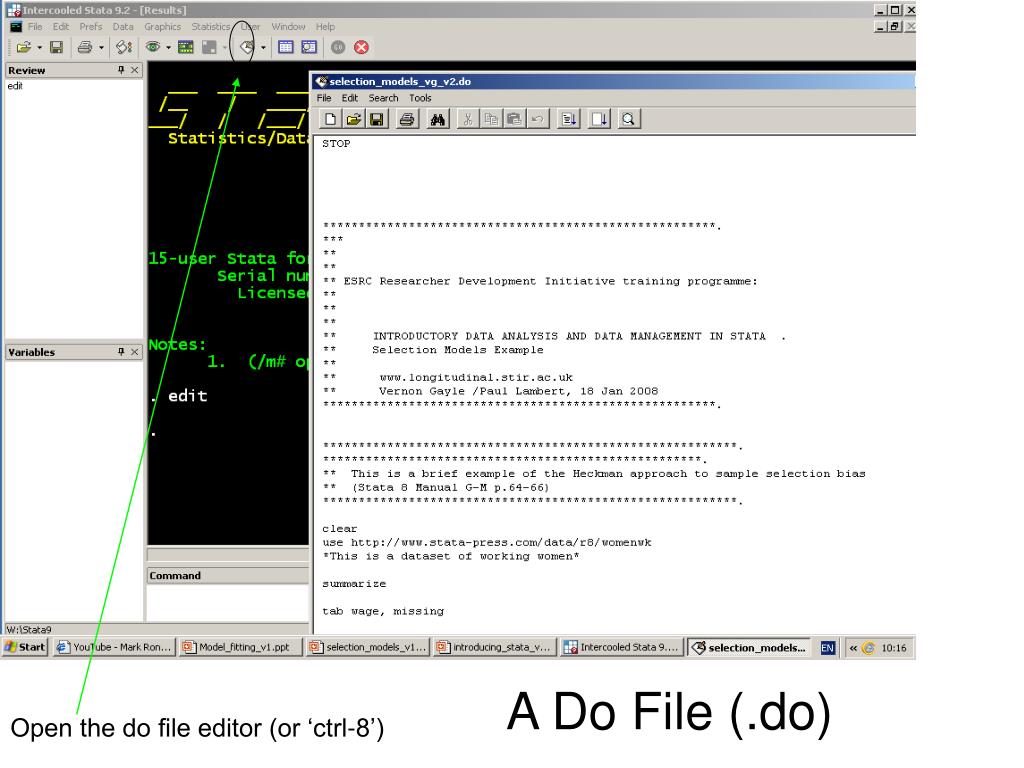
Task: Click the 'summarize' line in do-file
Action: click(354, 584)
